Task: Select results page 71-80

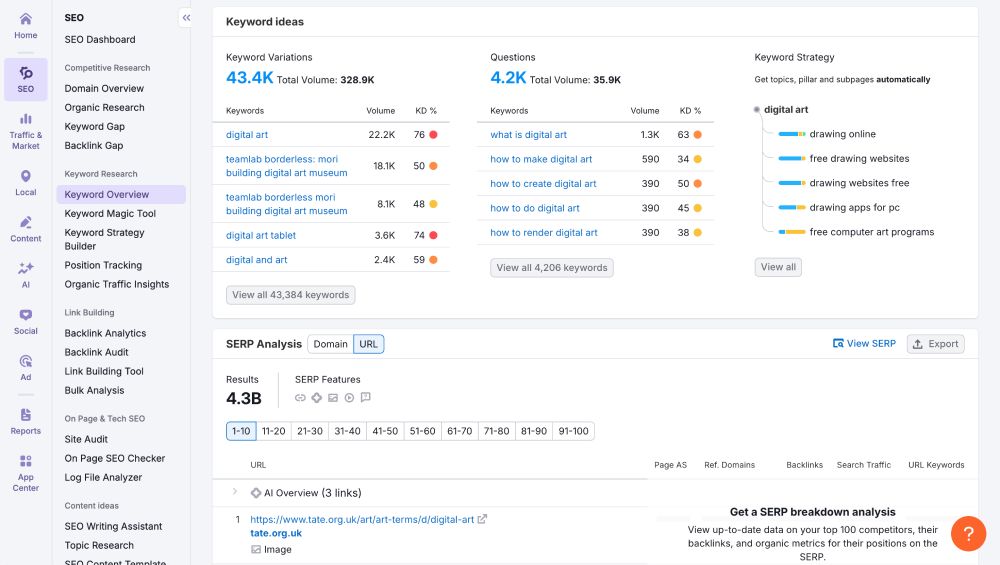Action: point(497,431)
